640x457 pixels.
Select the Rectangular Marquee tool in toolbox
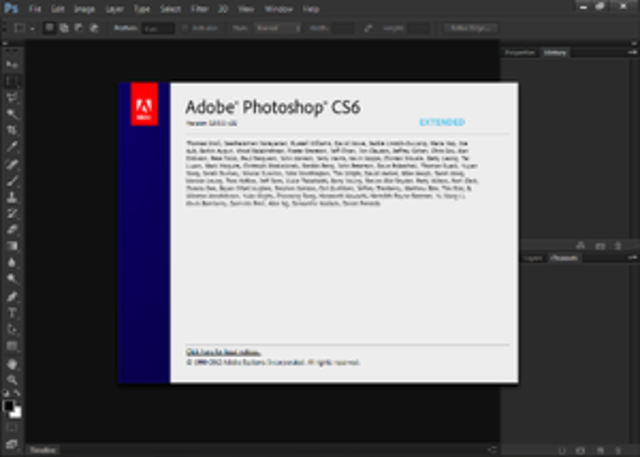[x=12, y=81]
